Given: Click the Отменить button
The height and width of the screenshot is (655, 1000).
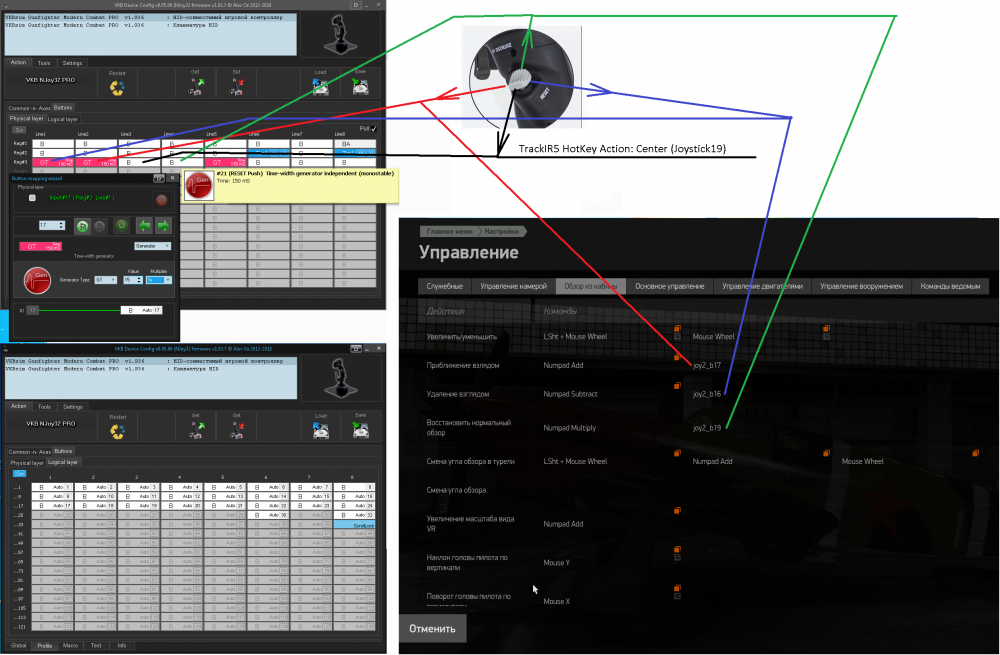Looking at the screenshot, I should 432,629.
